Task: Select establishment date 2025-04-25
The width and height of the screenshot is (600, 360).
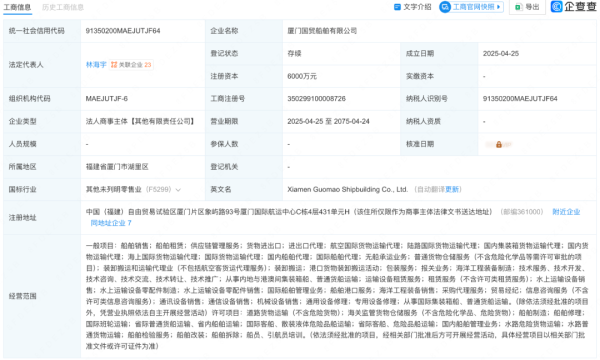Action: (501, 54)
